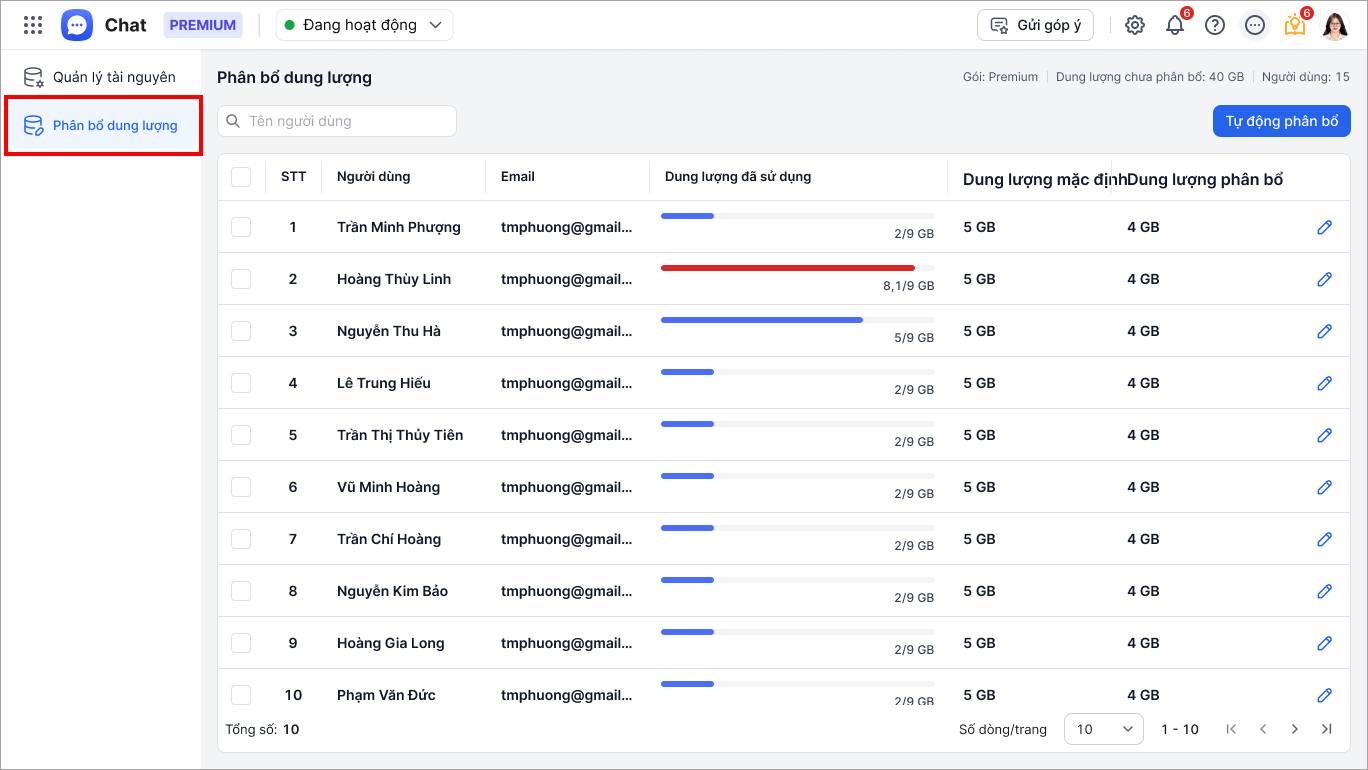This screenshot has width=1368, height=770.
Task: Check the box for Nguyễn Thu Hà
Action: click(x=241, y=331)
